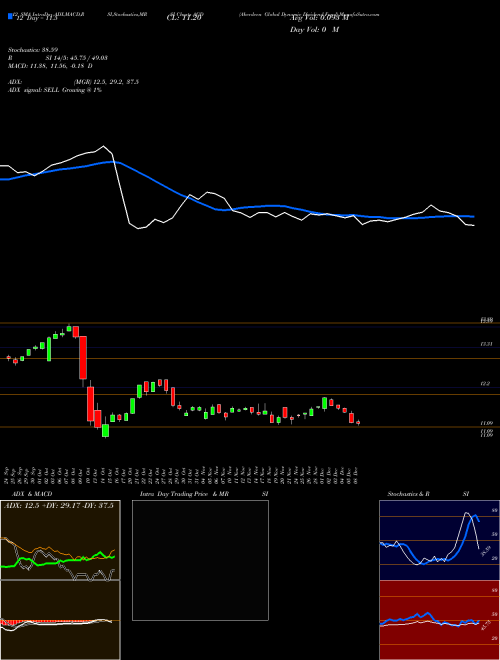The image size is (500, 660).
Task: Click the empty intraday trading price chart box
Action: [200, 560]
